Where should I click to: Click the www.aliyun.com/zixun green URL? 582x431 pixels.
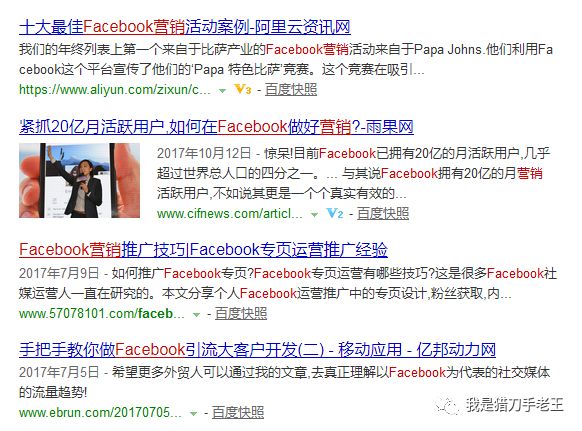(114, 89)
